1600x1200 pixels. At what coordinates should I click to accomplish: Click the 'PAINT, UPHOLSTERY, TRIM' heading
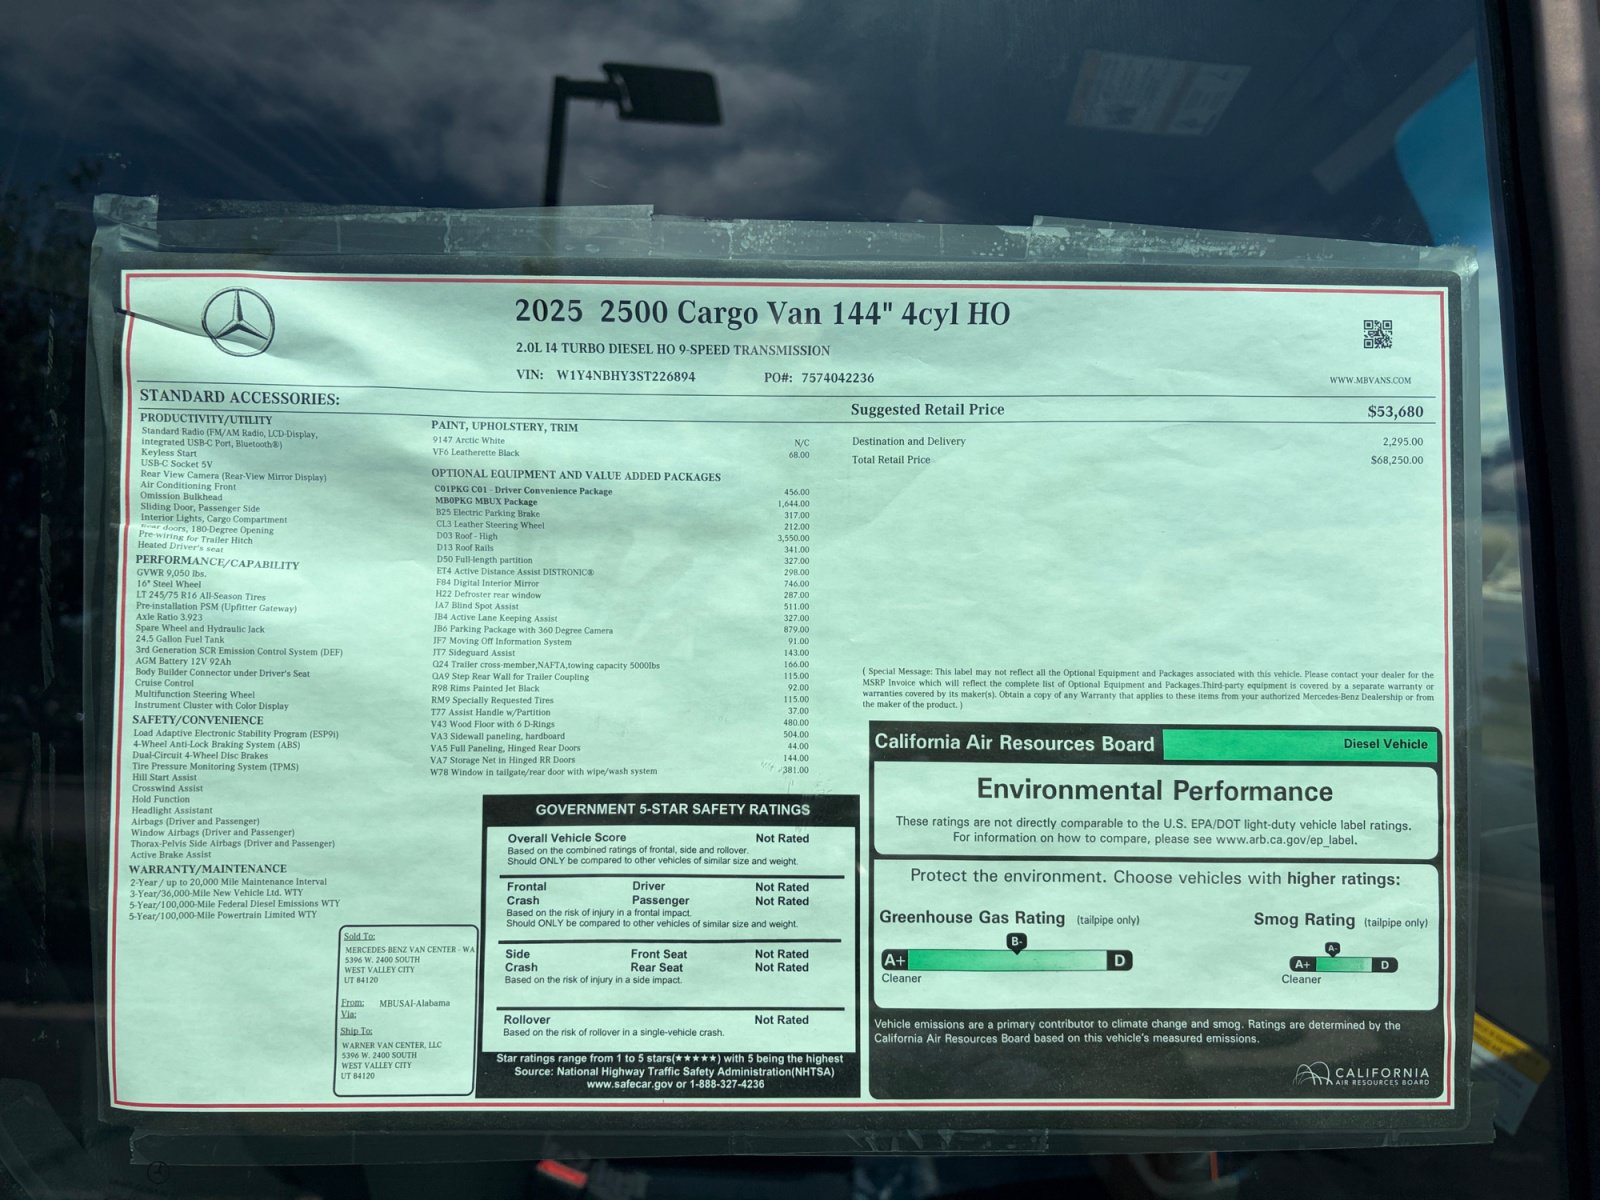tap(504, 427)
